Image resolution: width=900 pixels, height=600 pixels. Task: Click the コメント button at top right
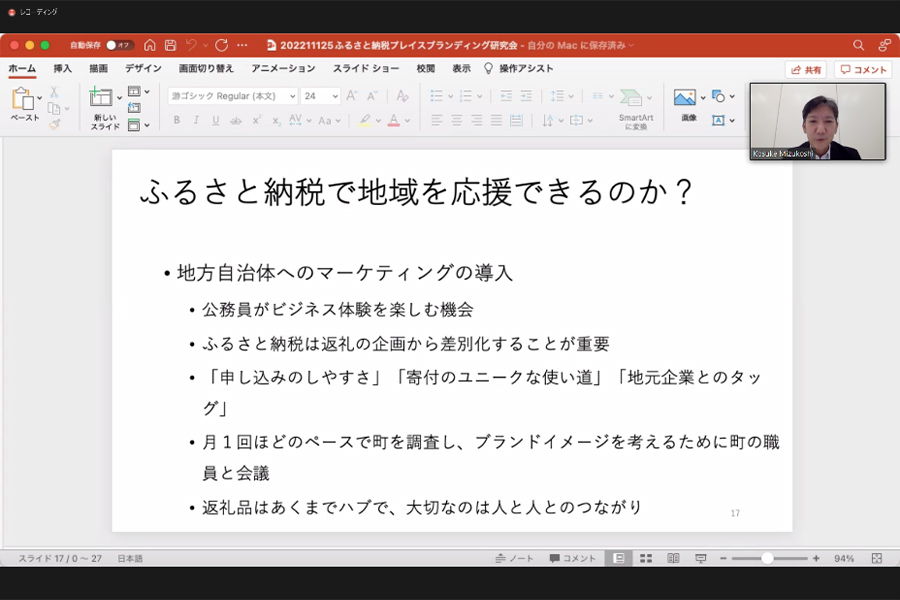pos(863,70)
